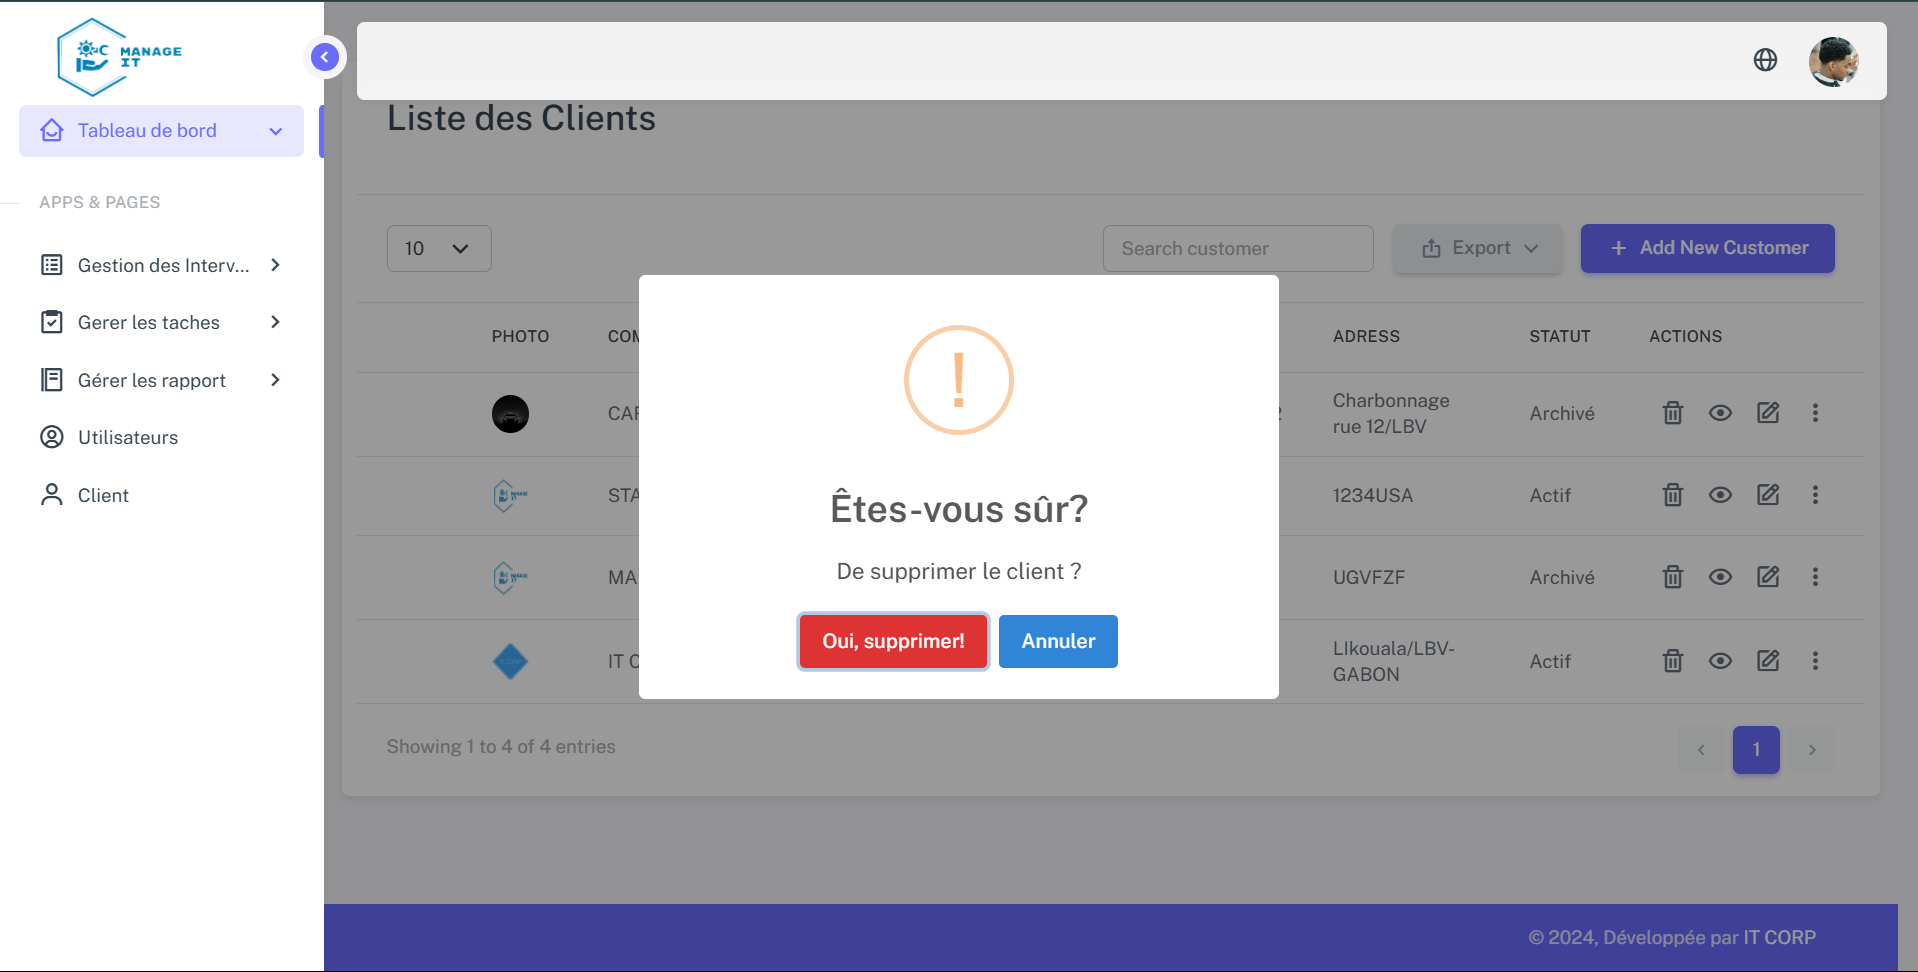Confirm deletion with Oui, supprimer!
Screen dimensions: 1918x972
[x=893, y=641]
